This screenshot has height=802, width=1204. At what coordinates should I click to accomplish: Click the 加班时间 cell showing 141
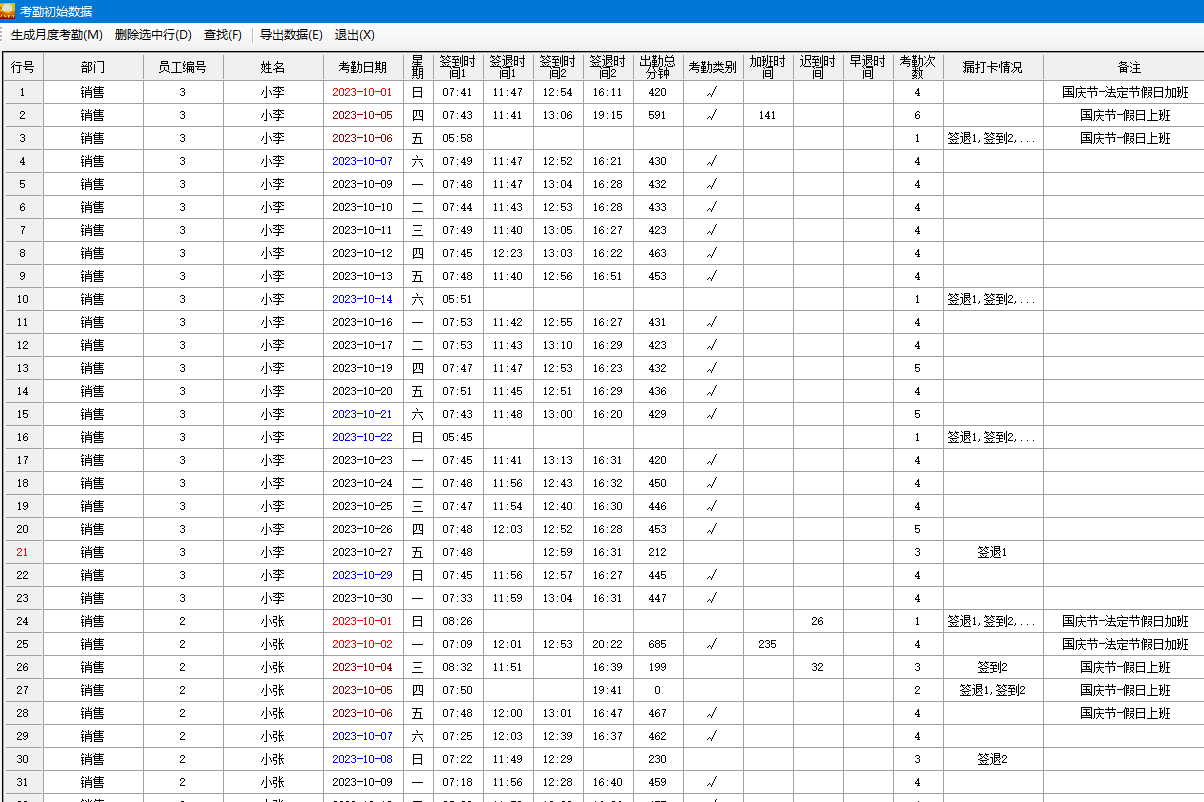coord(767,115)
